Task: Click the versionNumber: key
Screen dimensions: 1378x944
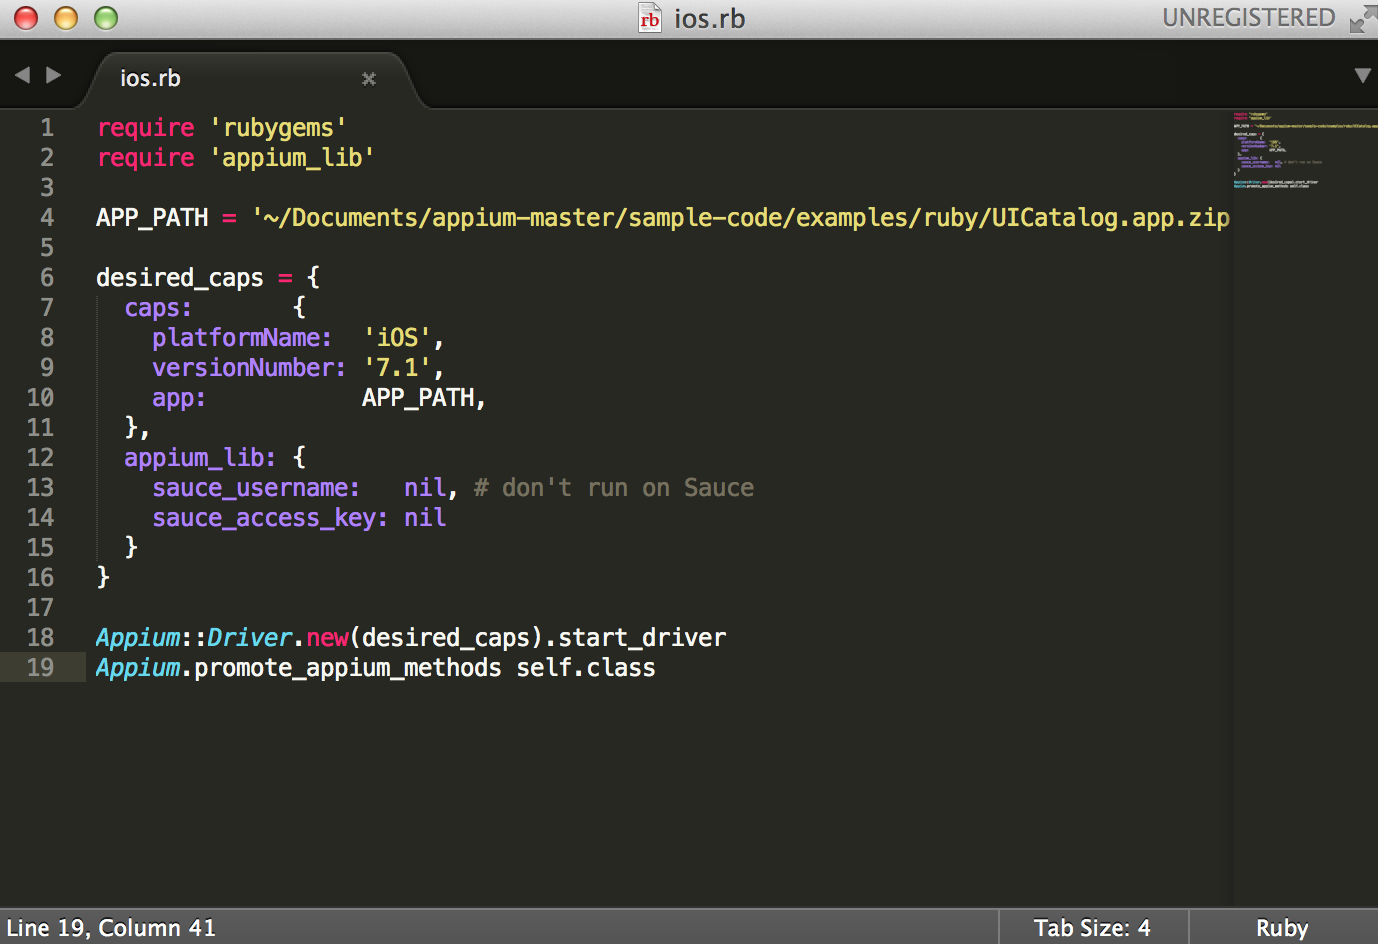Action: 249,368
